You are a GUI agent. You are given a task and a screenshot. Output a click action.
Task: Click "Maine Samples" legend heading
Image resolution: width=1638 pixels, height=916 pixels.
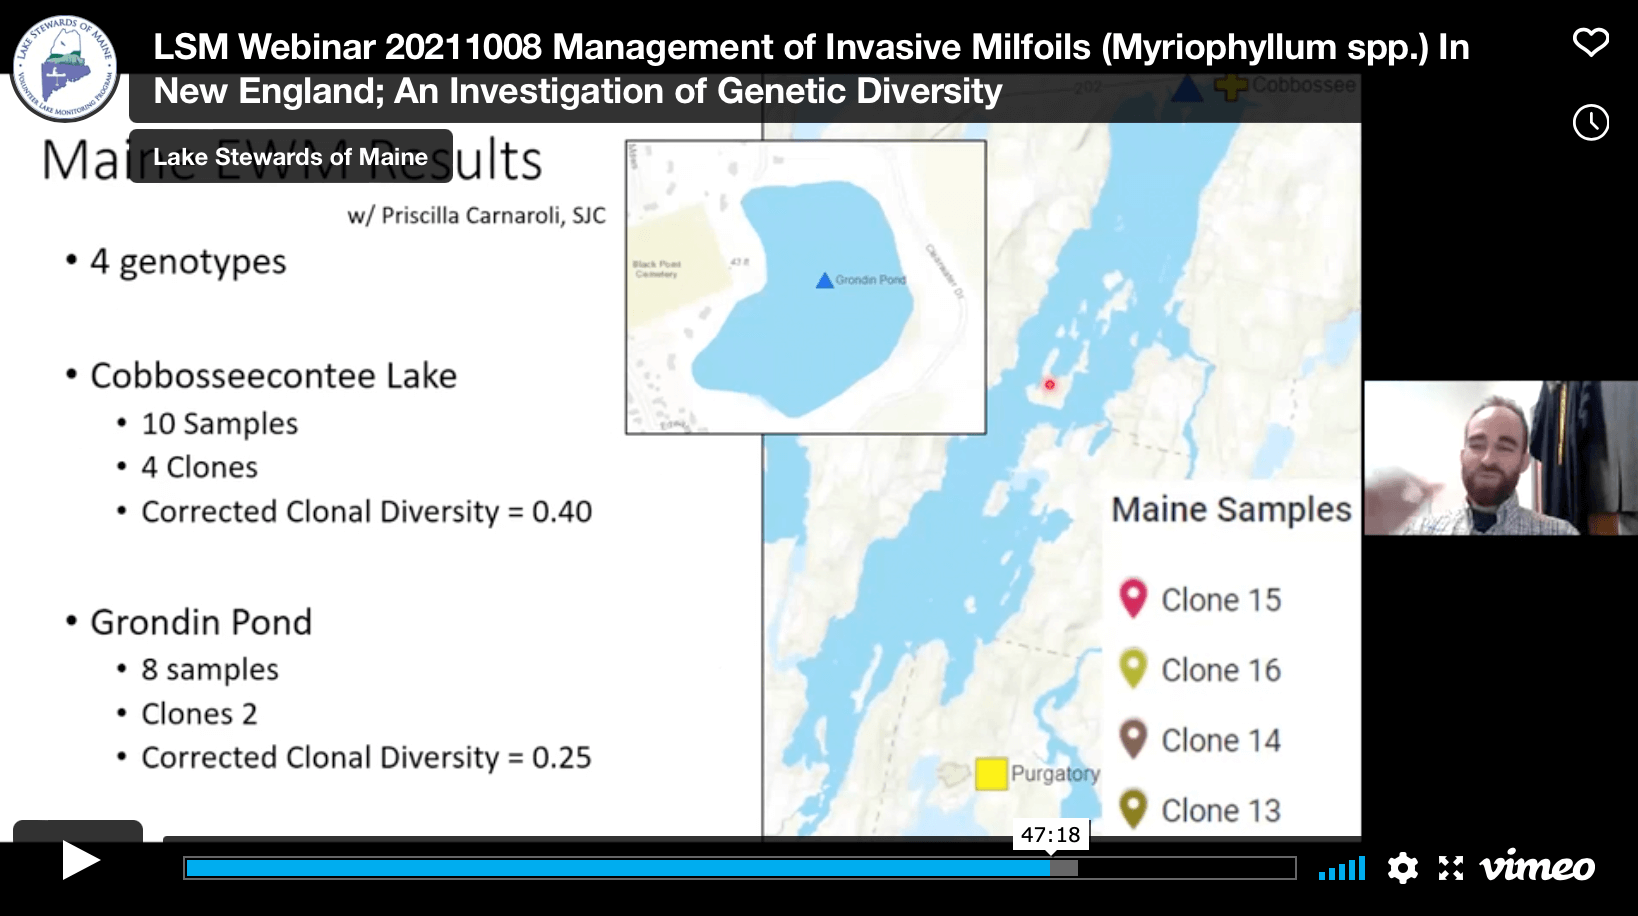click(x=1232, y=510)
